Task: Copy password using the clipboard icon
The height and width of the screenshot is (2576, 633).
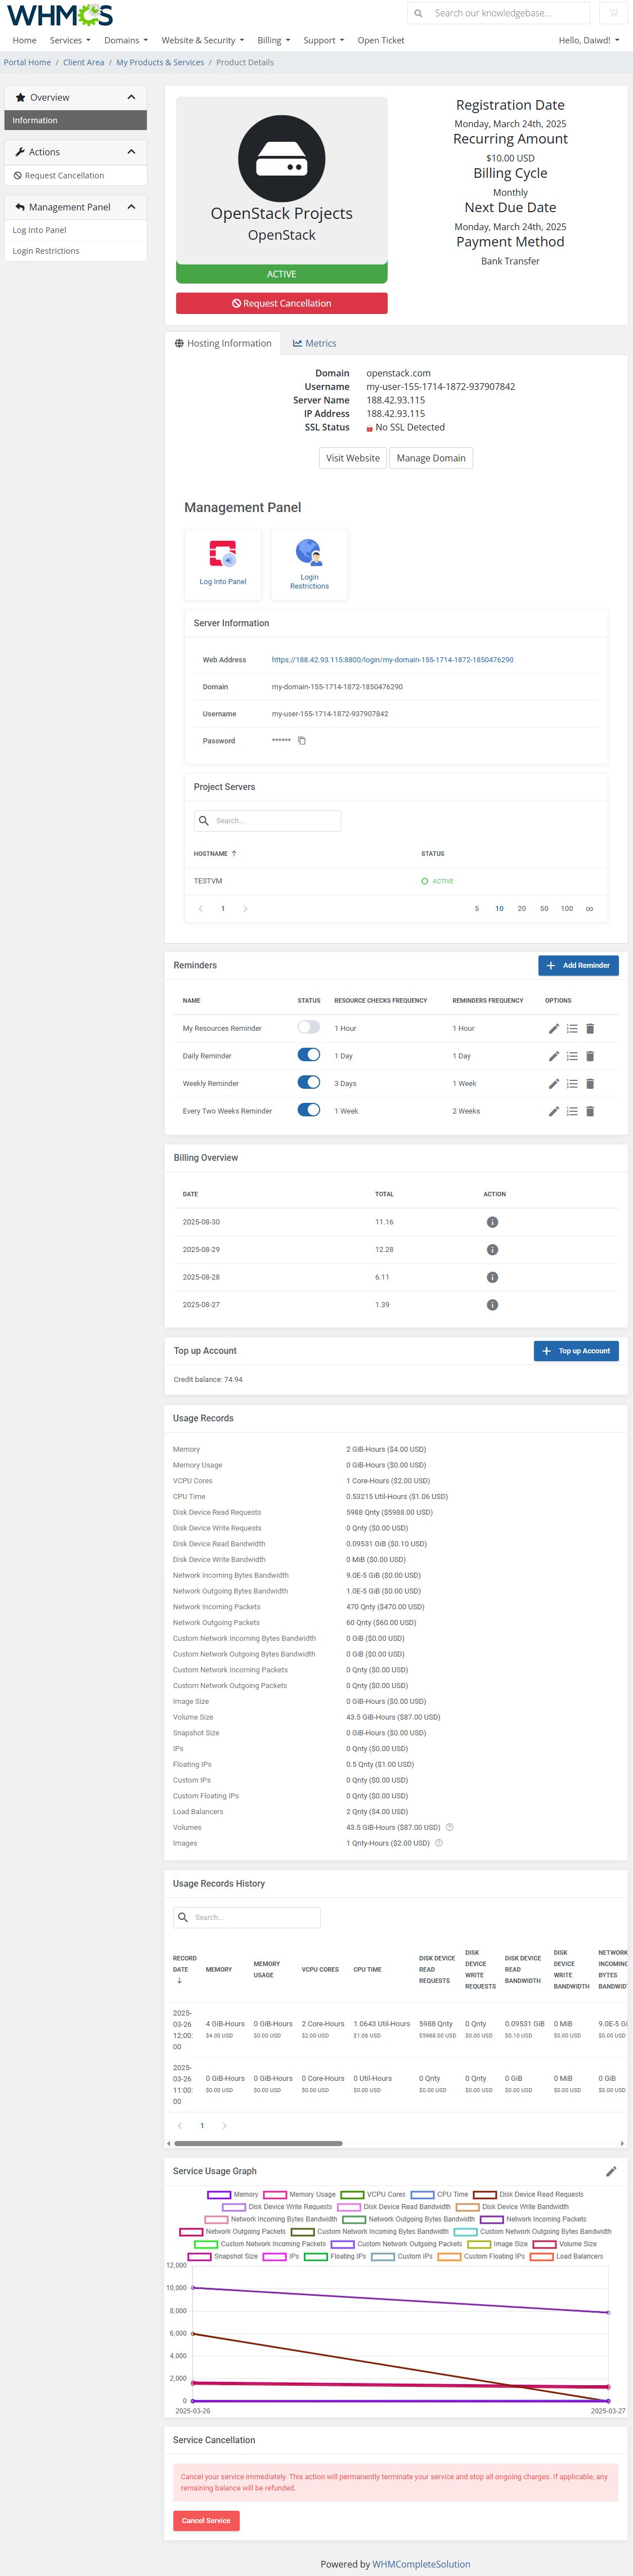Action: 302,741
